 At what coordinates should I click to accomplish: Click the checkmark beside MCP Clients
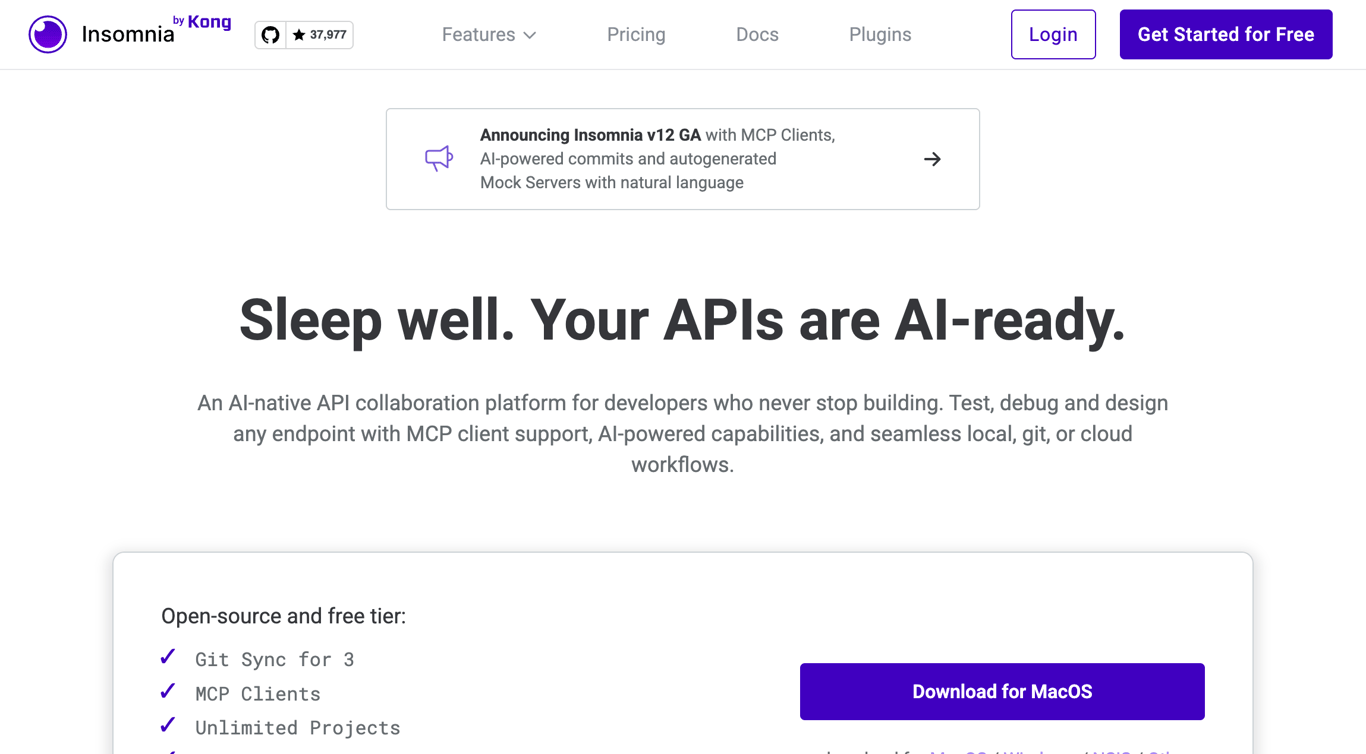click(168, 691)
